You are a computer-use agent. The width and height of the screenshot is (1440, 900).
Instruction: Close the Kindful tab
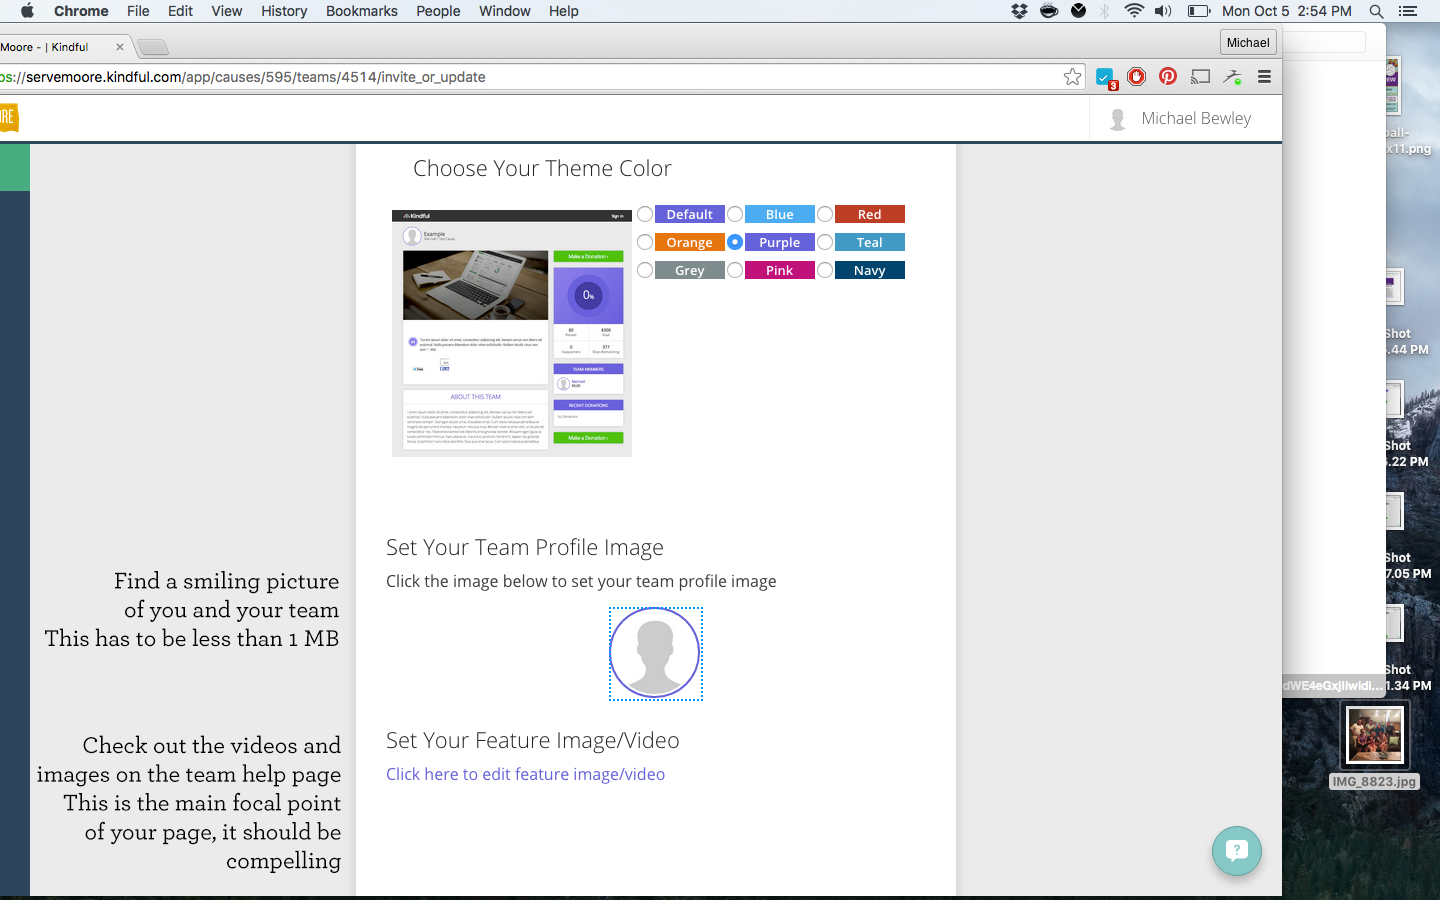[120, 47]
